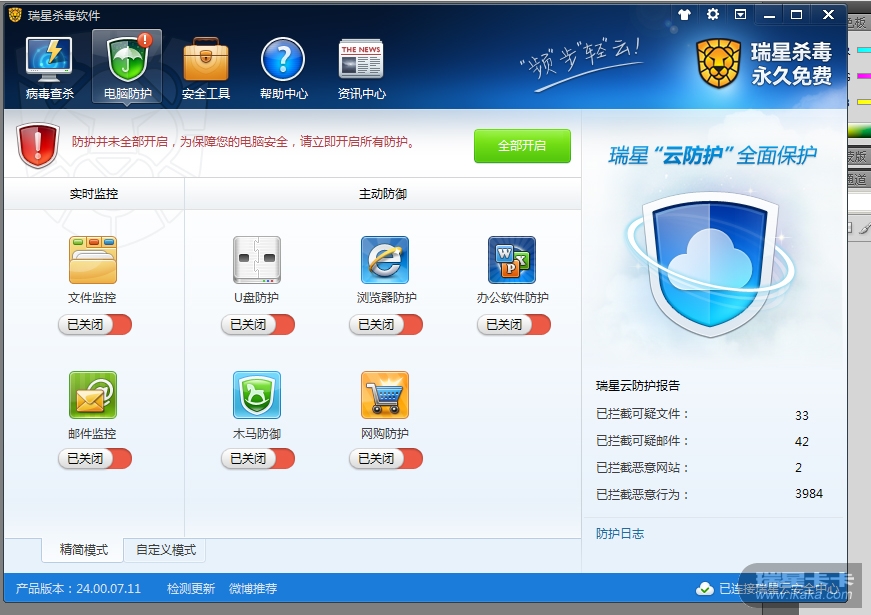
Task: Close the Rising antivirus window
Action: click(x=828, y=15)
